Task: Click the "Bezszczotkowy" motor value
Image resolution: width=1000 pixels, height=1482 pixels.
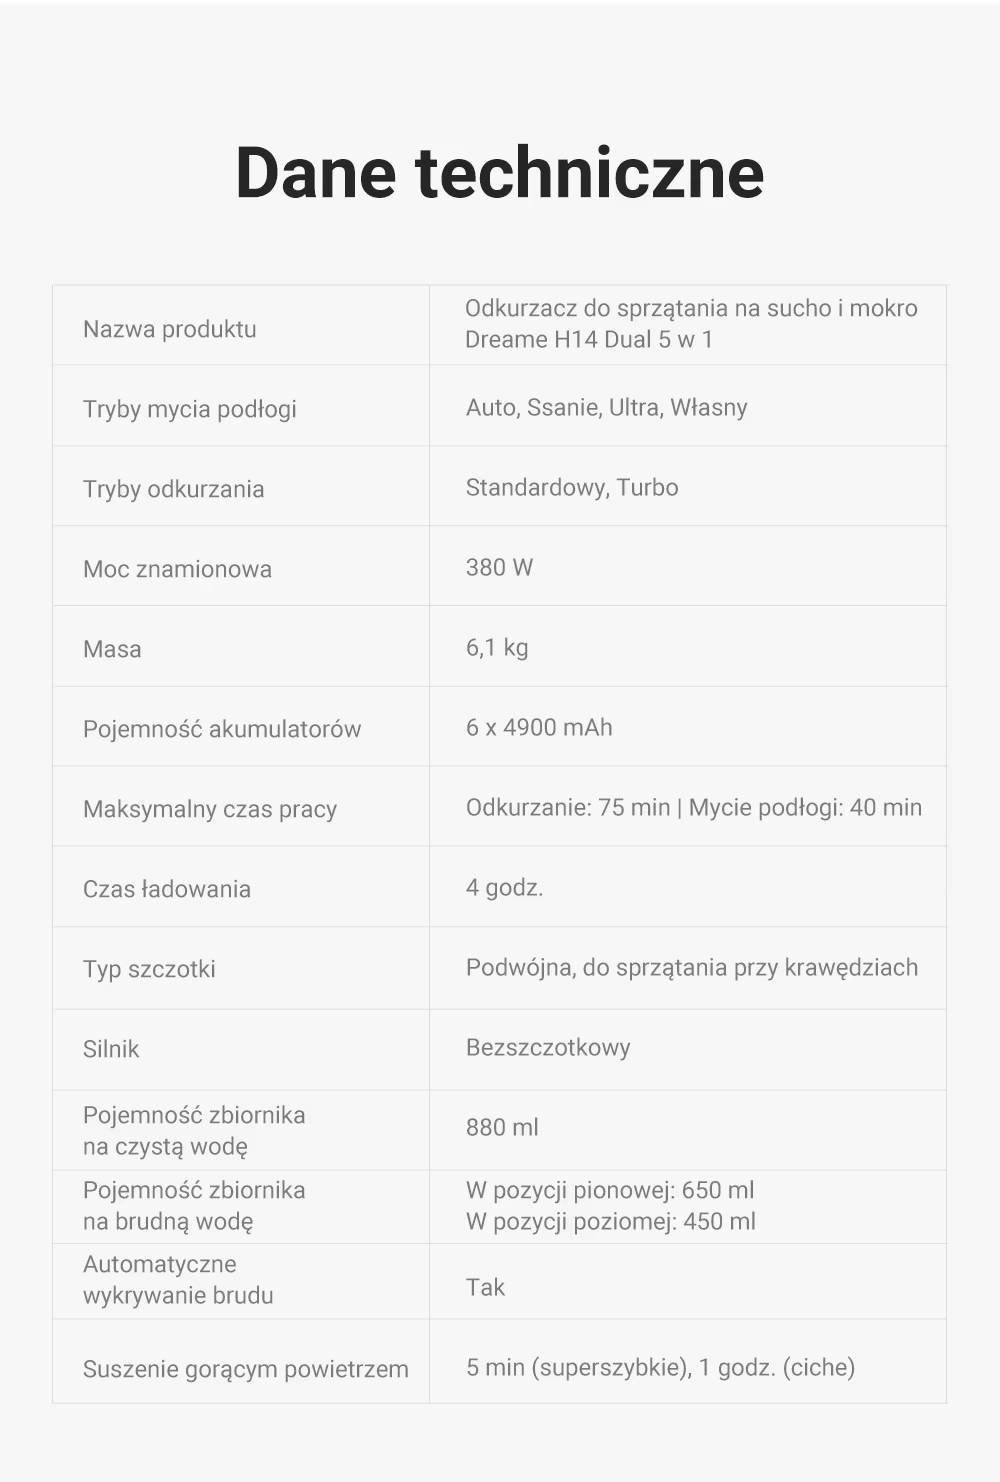Action: tap(547, 1047)
